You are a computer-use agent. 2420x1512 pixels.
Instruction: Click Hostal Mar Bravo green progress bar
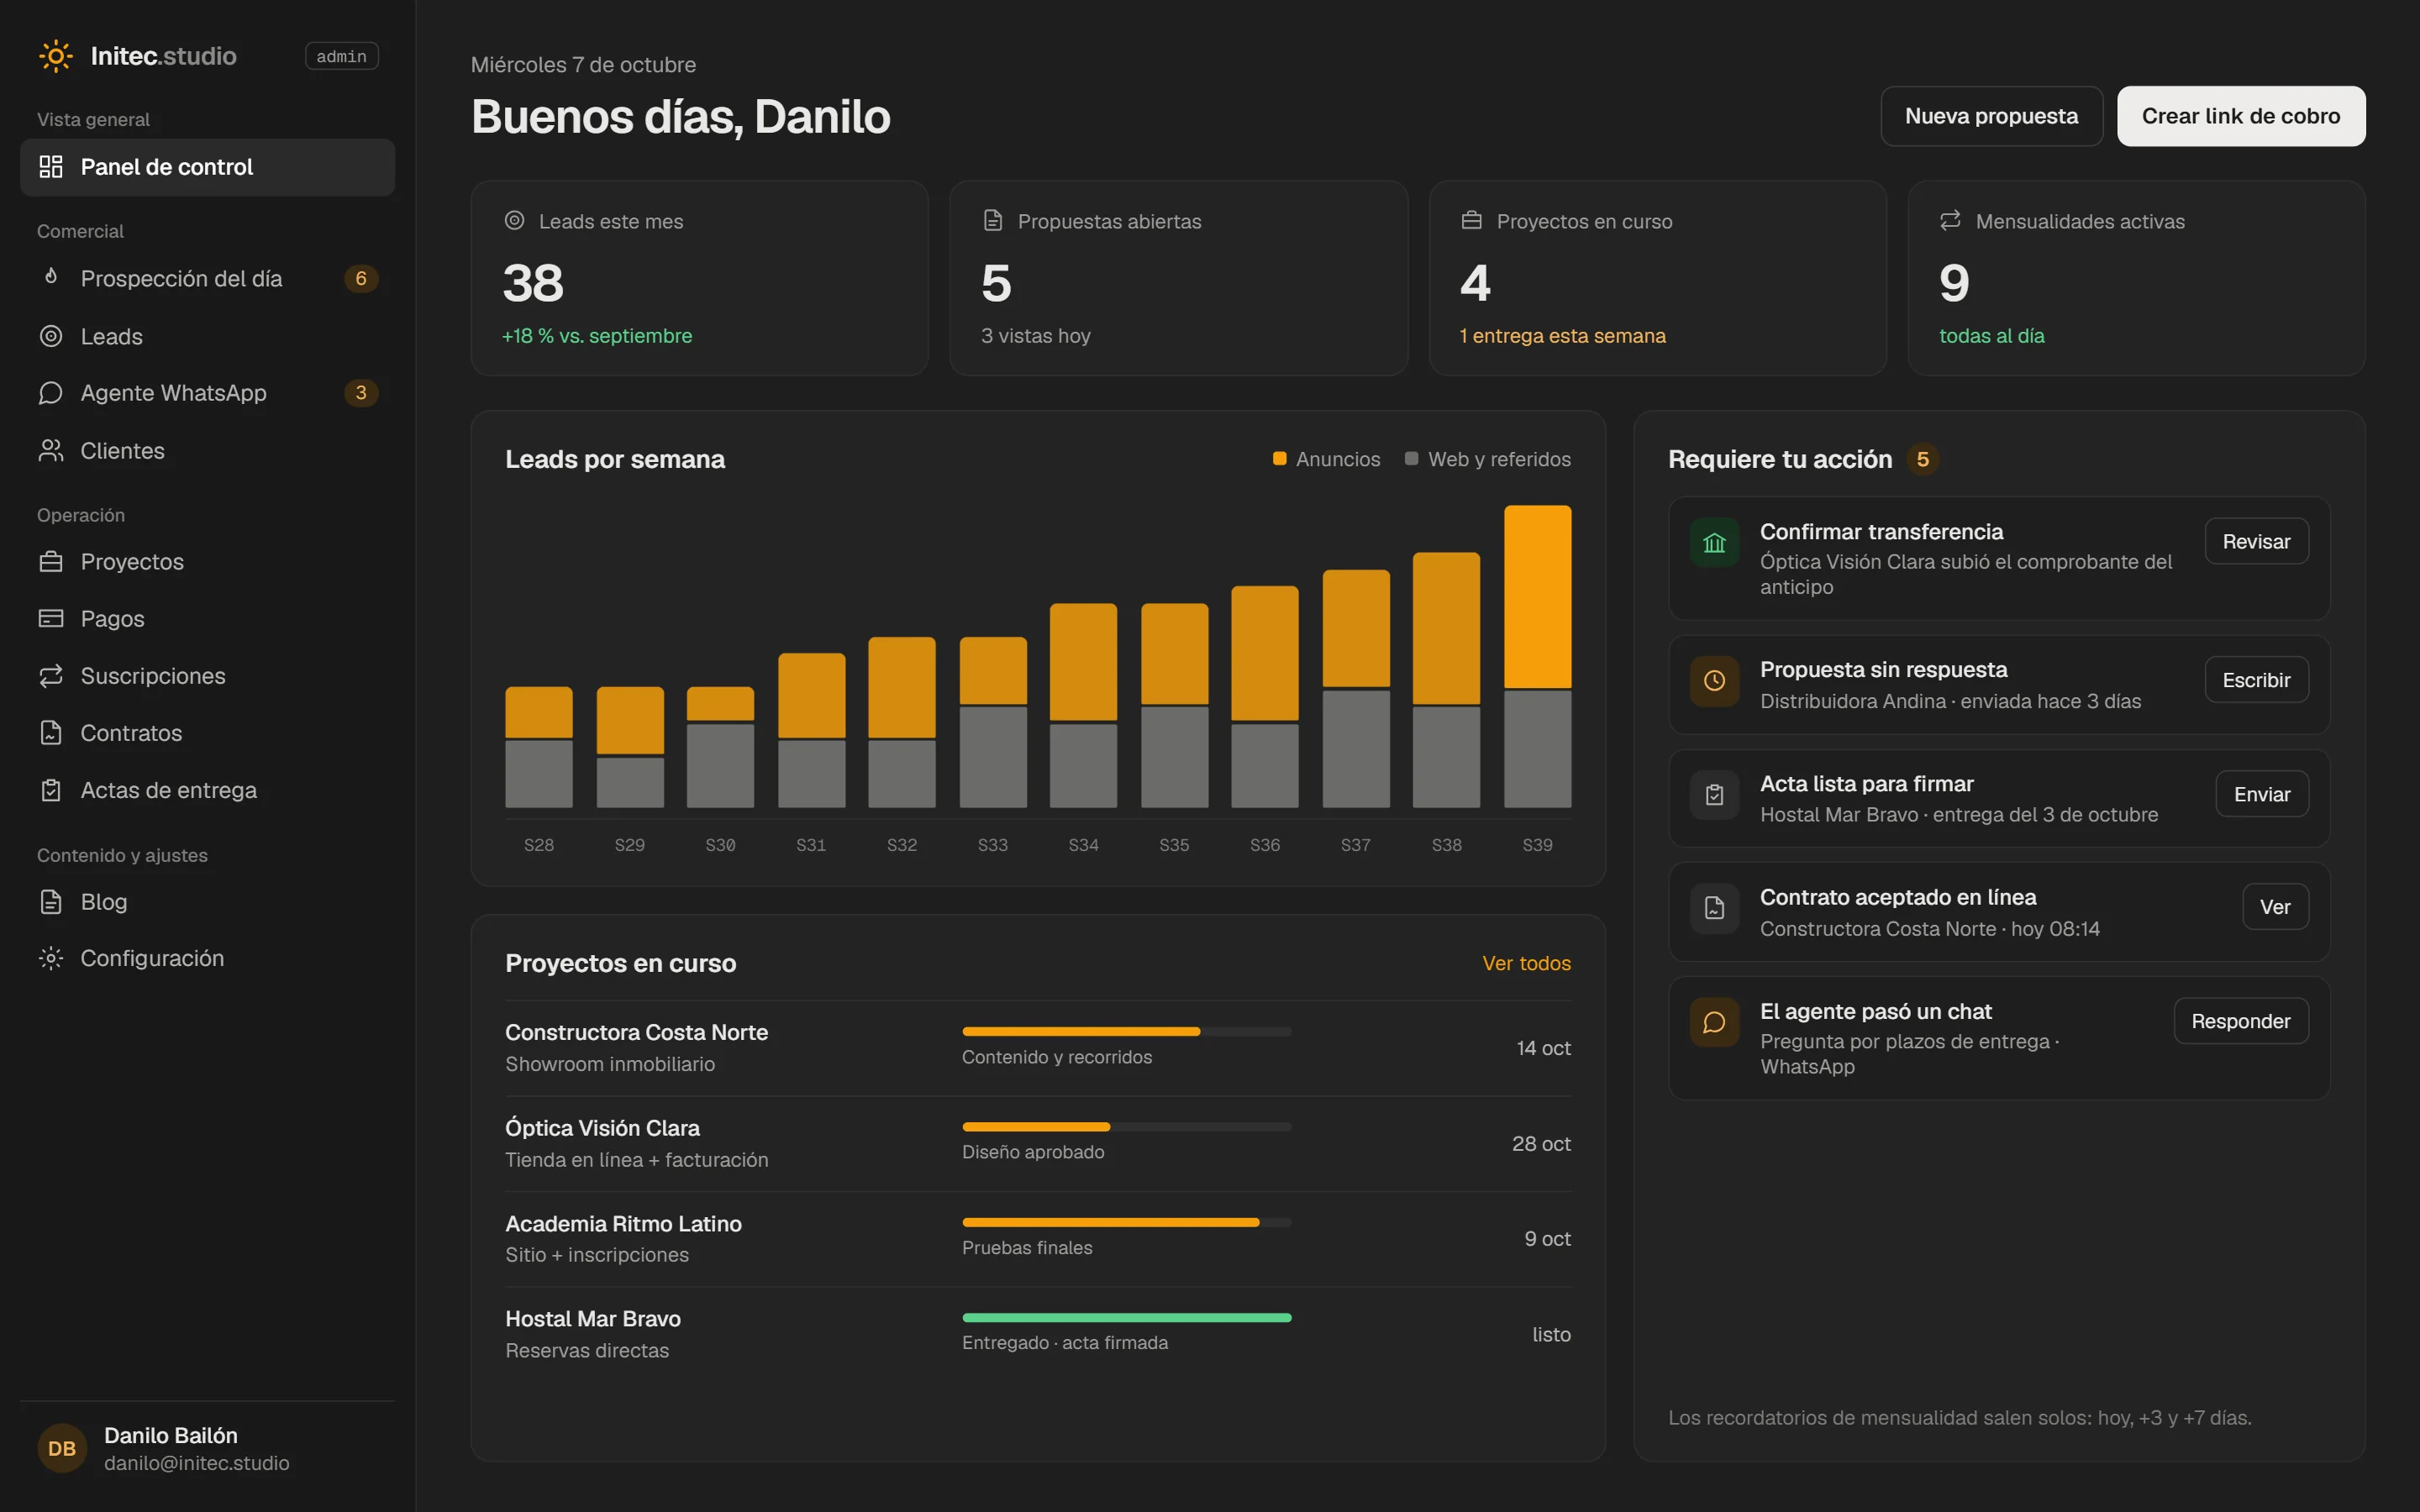[1127, 1318]
